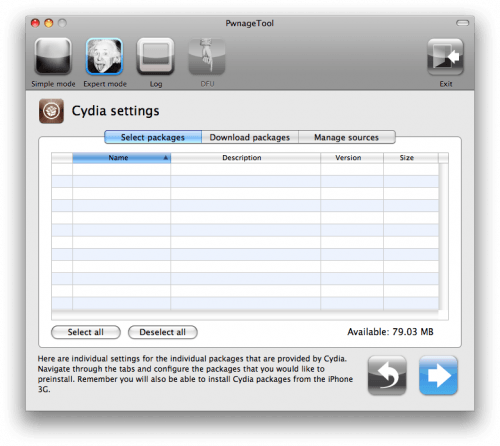This screenshot has height=446, width=500.
Task: Click the package list vertical scrollbar
Action: [x=443, y=237]
